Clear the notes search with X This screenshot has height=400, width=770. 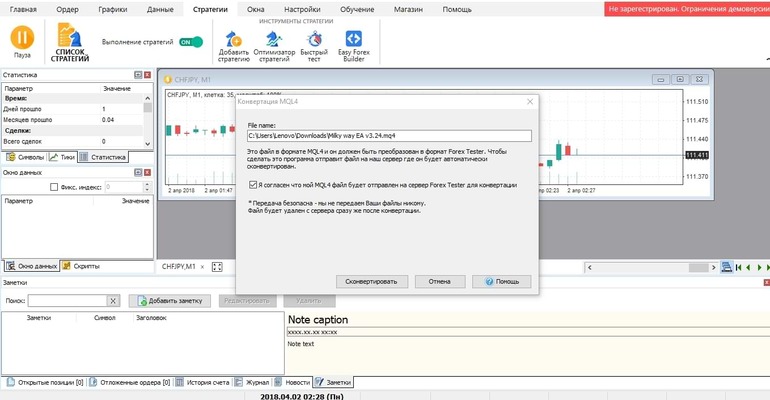pyautogui.click(x=113, y=301)
